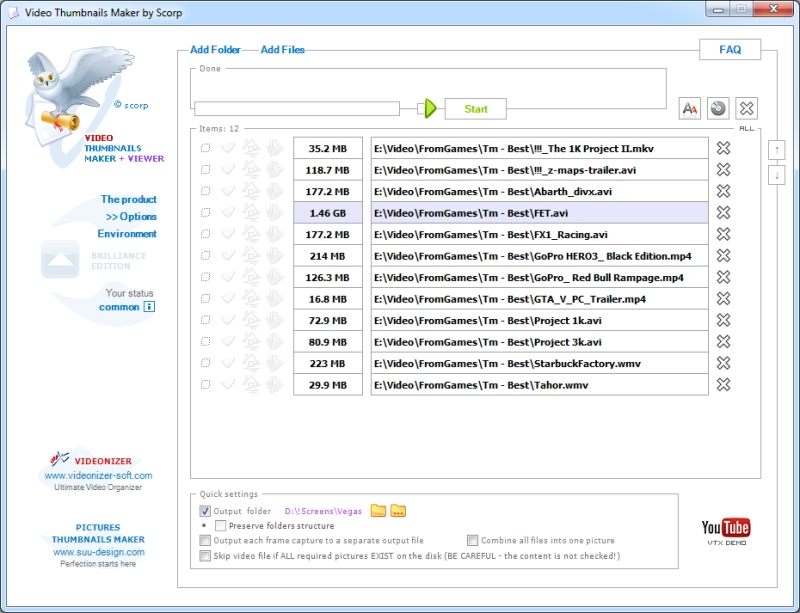Remove FX1_Racing.avi with its X icon

pyautogui.click(x=723, y=234)
